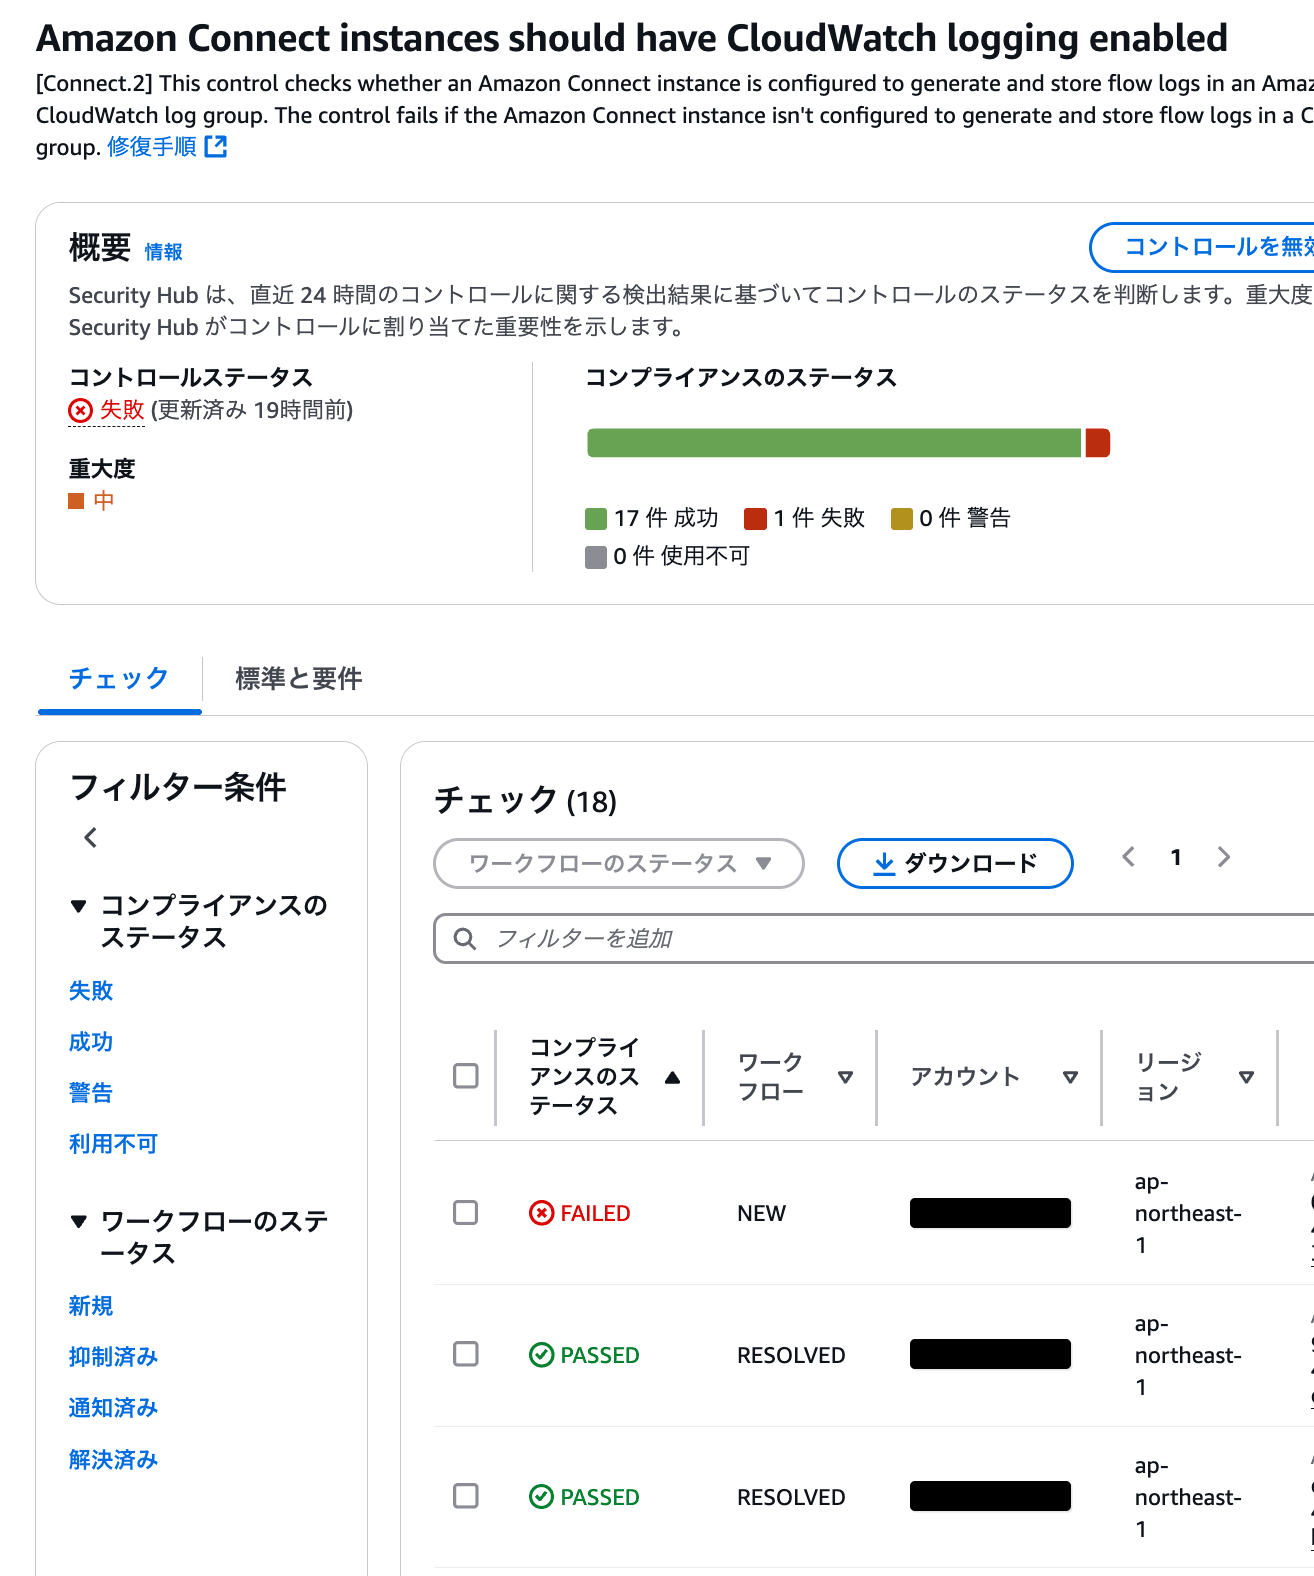The image size is (1314, 1576).
Task: Click the green passed segment of compliance bar
Action: tap(834, 443)
